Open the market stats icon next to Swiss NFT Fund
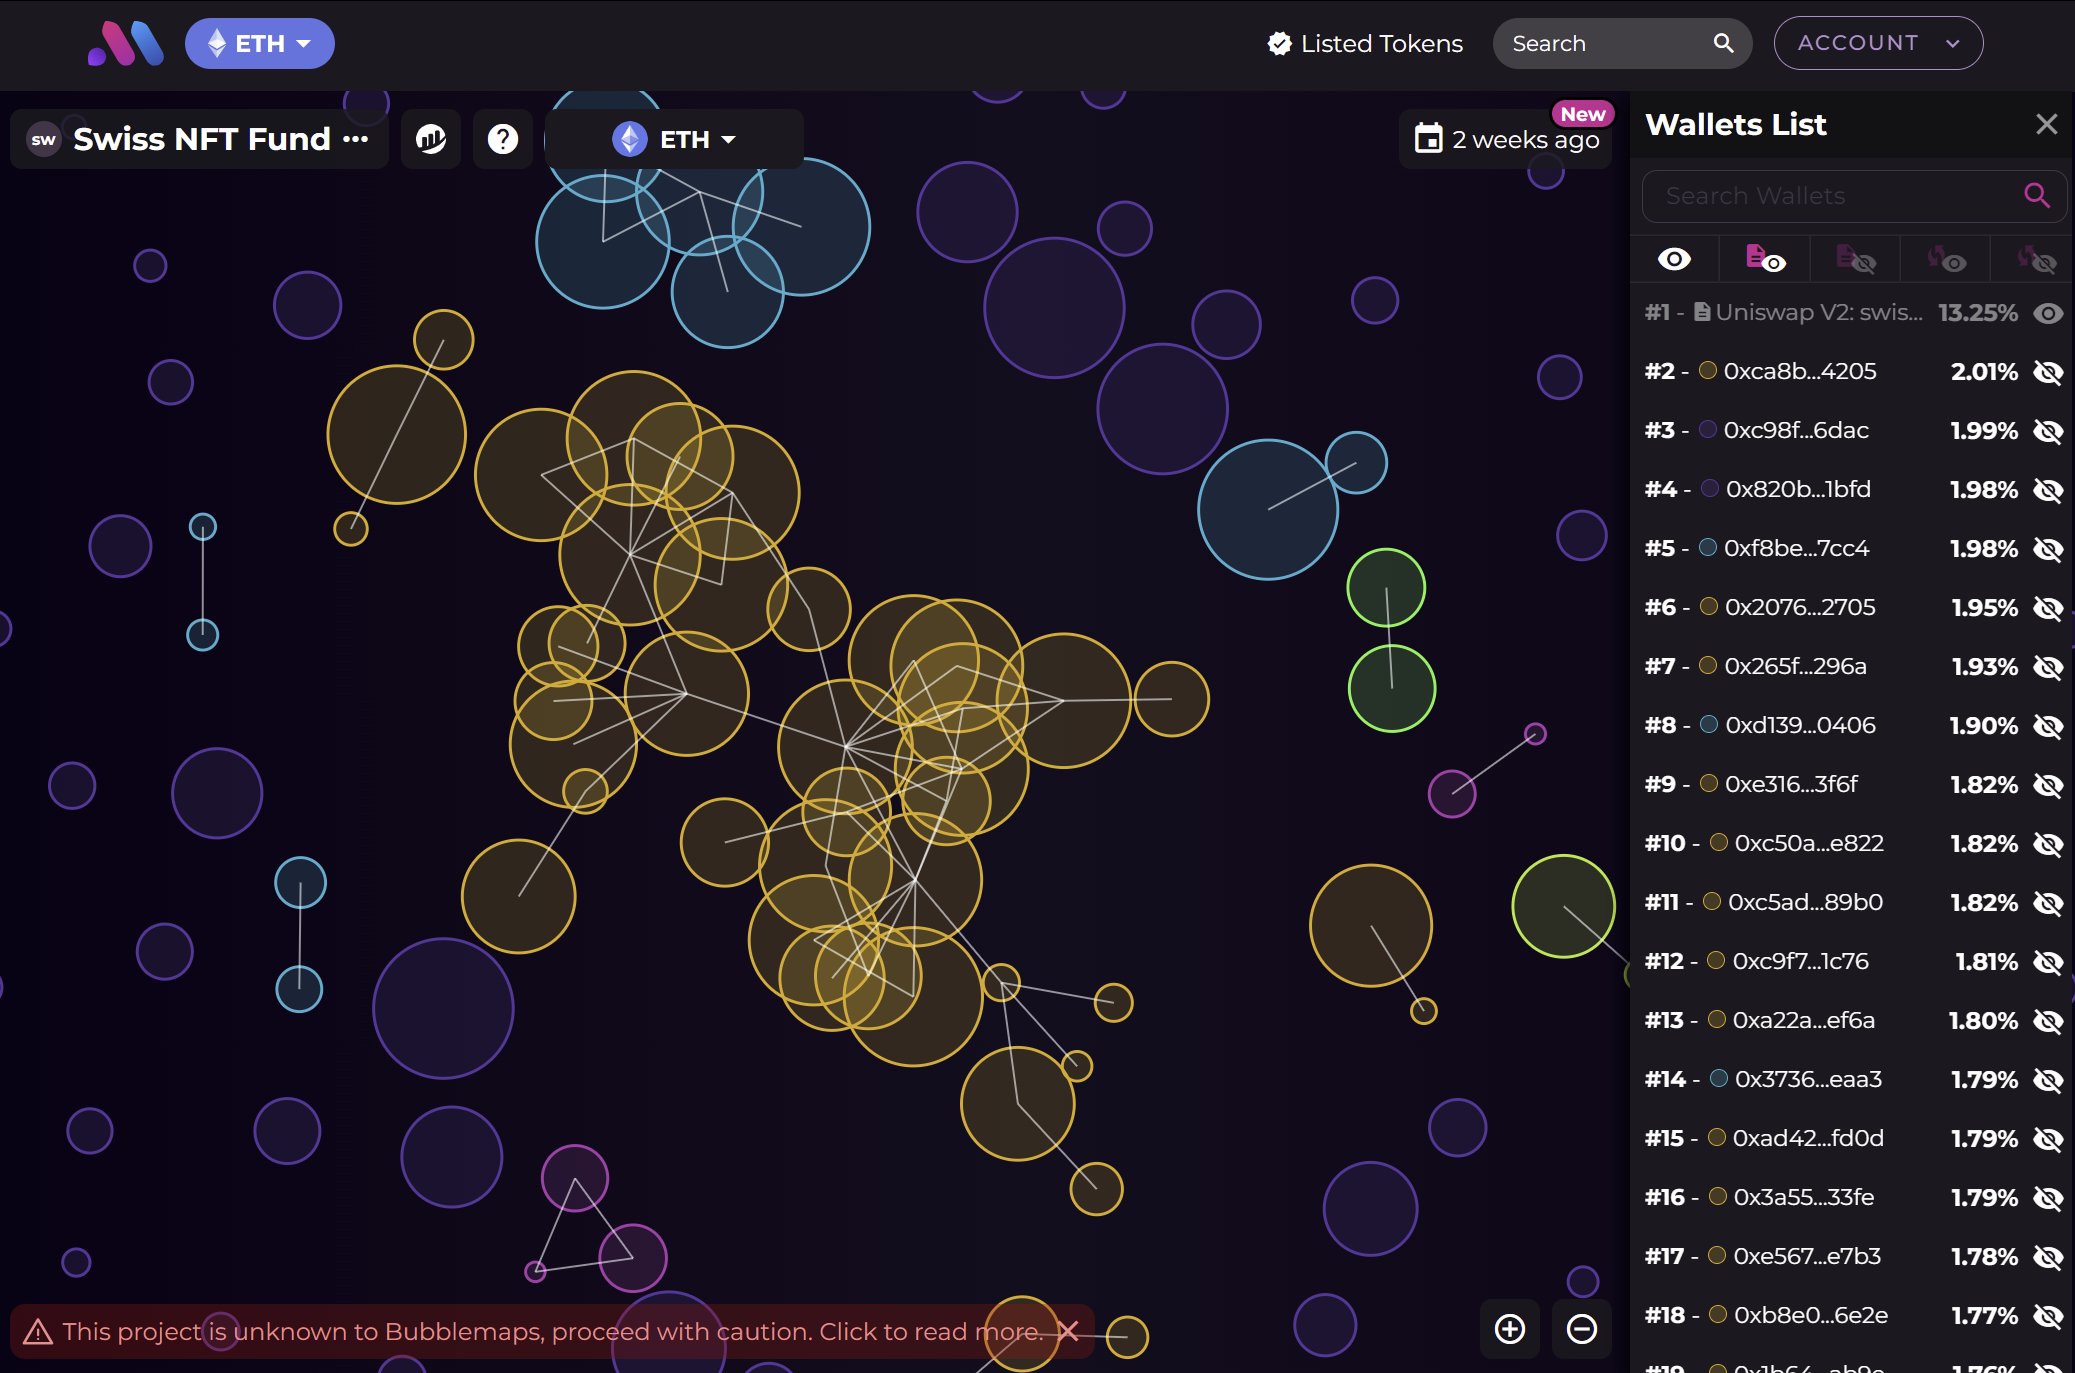This screenshot has width=2075, height=1373. (430, 139)
